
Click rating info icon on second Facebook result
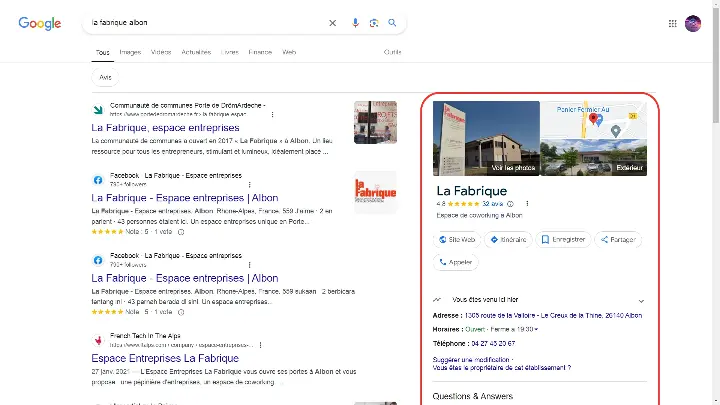tap(181, 312)
